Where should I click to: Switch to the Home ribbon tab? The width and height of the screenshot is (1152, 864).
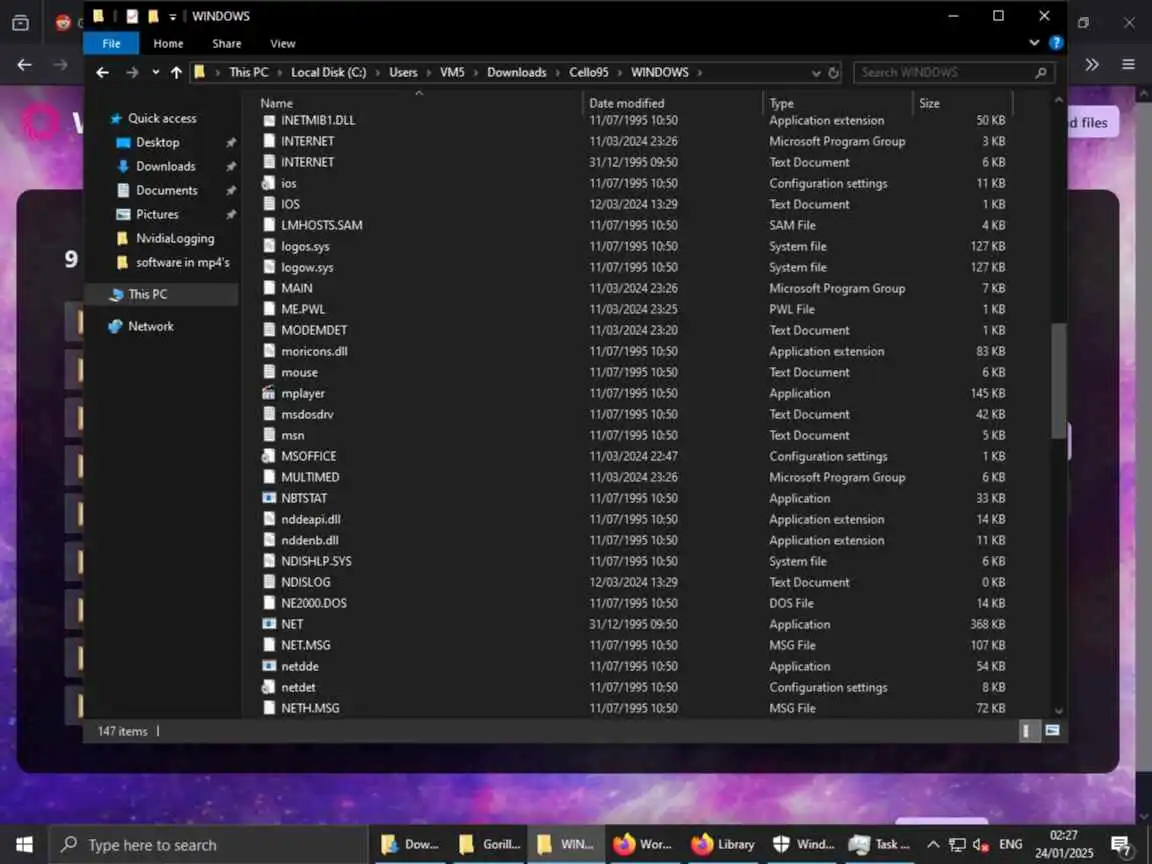(x=168, y=43)
